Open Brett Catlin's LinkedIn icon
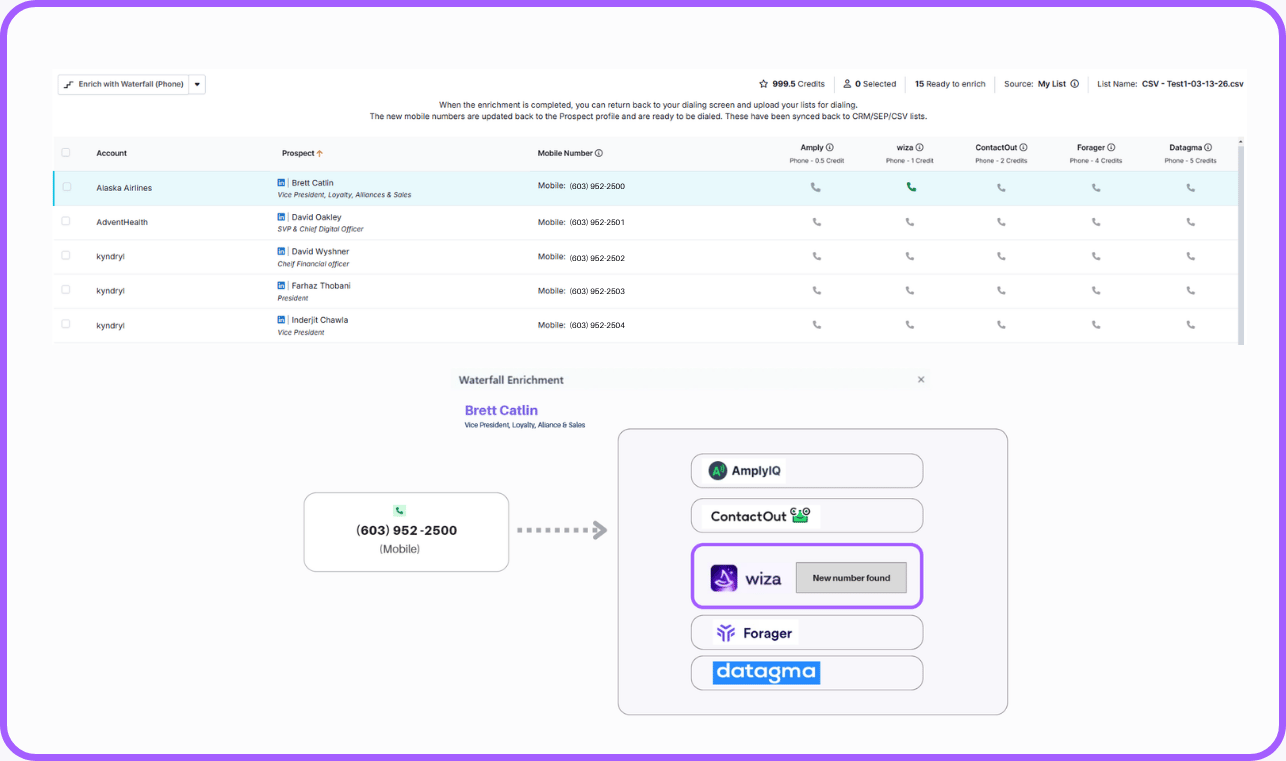The image size is (1286, 761). [282, 183]
